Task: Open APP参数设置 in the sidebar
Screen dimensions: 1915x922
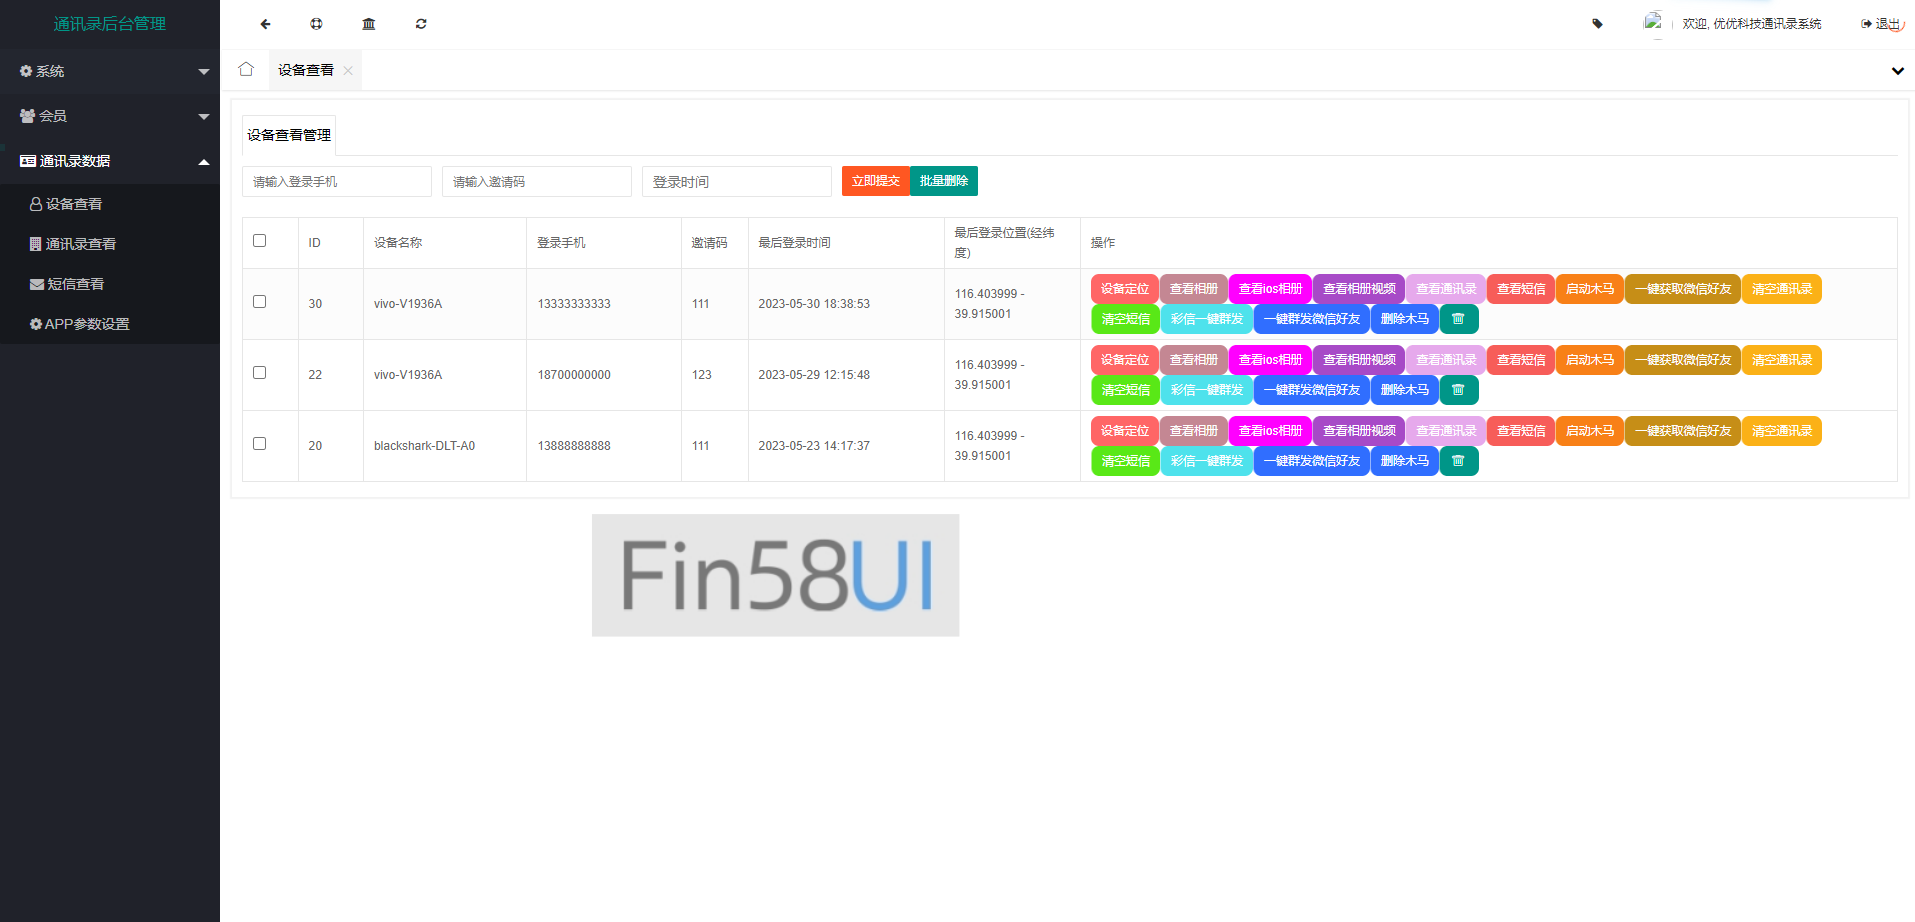Action: tap(87, 324)
